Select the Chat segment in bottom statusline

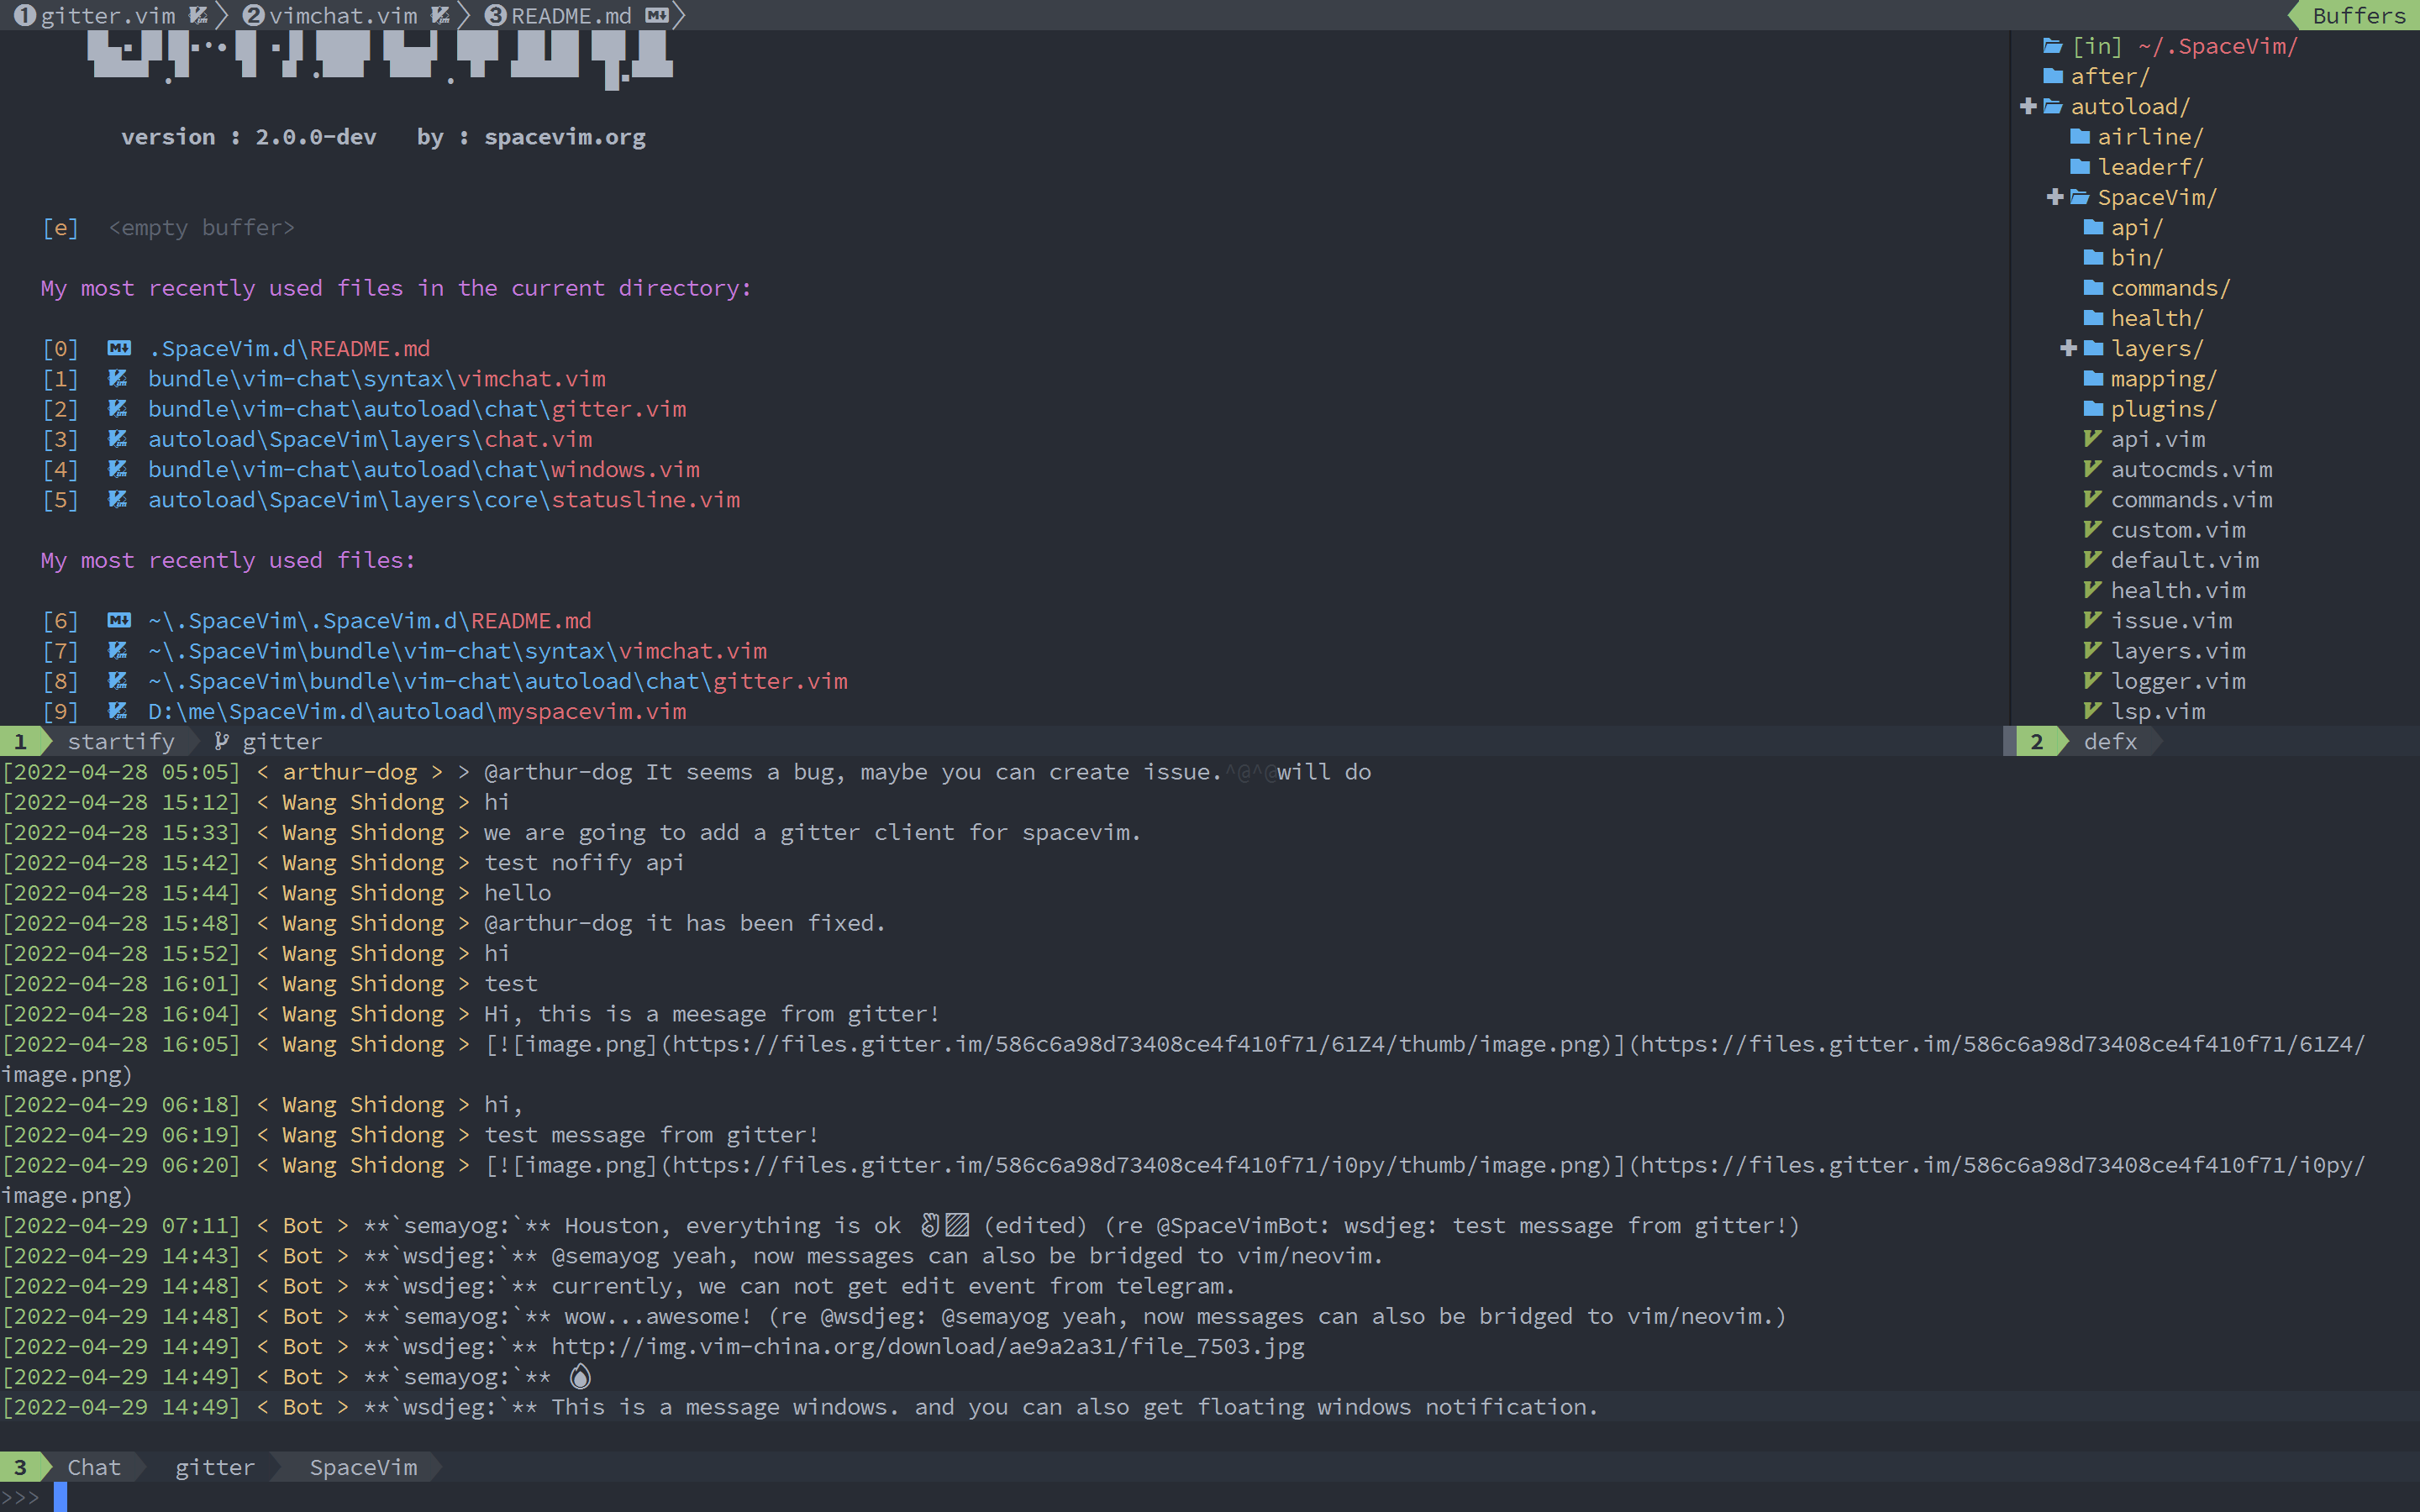(94, 1468)
